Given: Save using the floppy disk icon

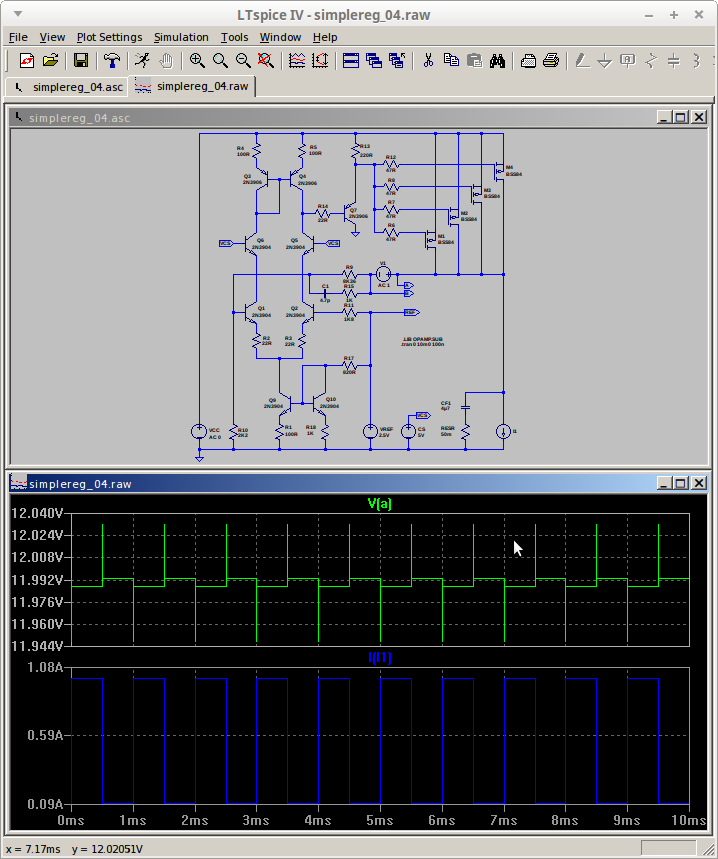Looking at the screenshot, I should 81,60.
